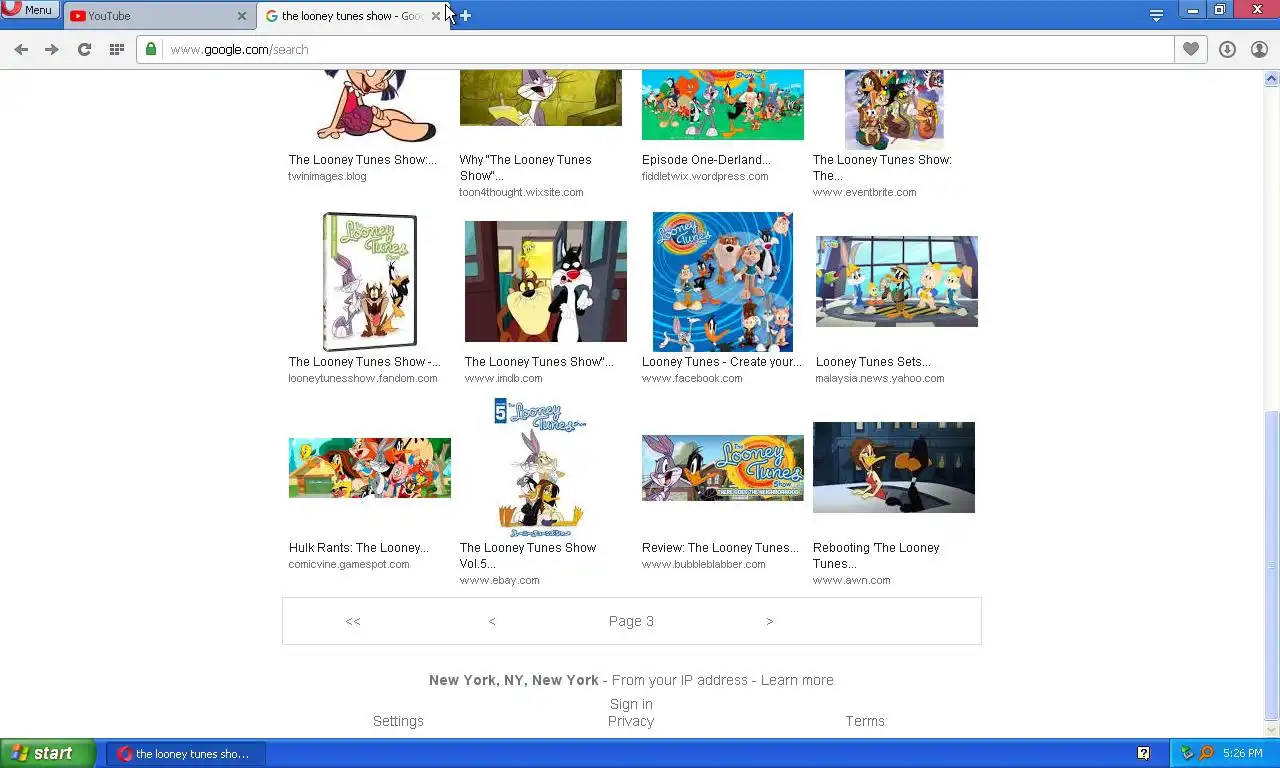This screenshot has height=768, width=1280.
Task: Click the scrollbar up arrow
Action: coord(1272,78)
